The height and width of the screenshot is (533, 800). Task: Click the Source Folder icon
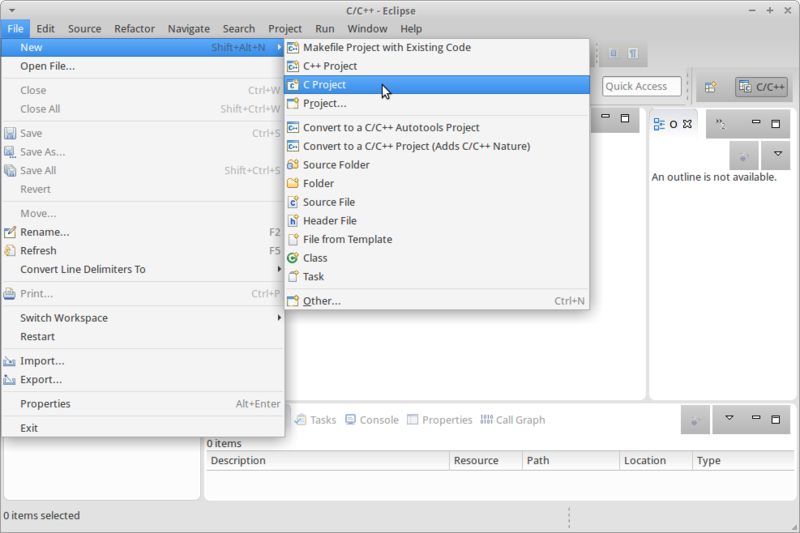[293, 165]
